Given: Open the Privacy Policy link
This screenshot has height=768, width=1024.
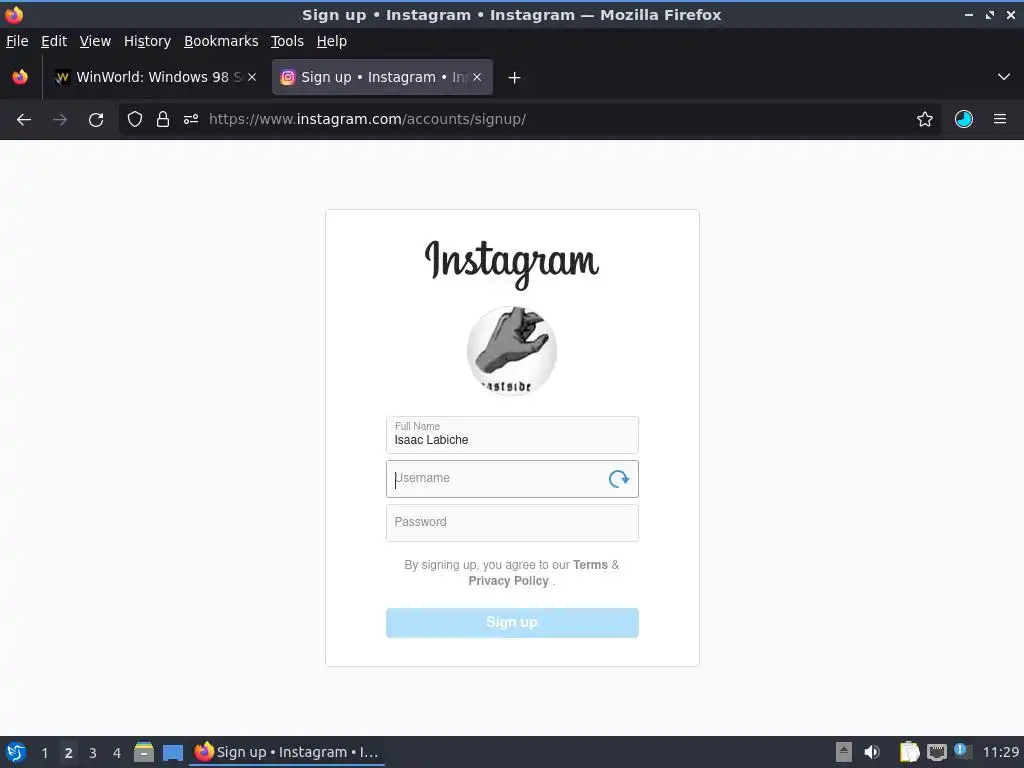Looking at the screenshot, I should (508, 581).
